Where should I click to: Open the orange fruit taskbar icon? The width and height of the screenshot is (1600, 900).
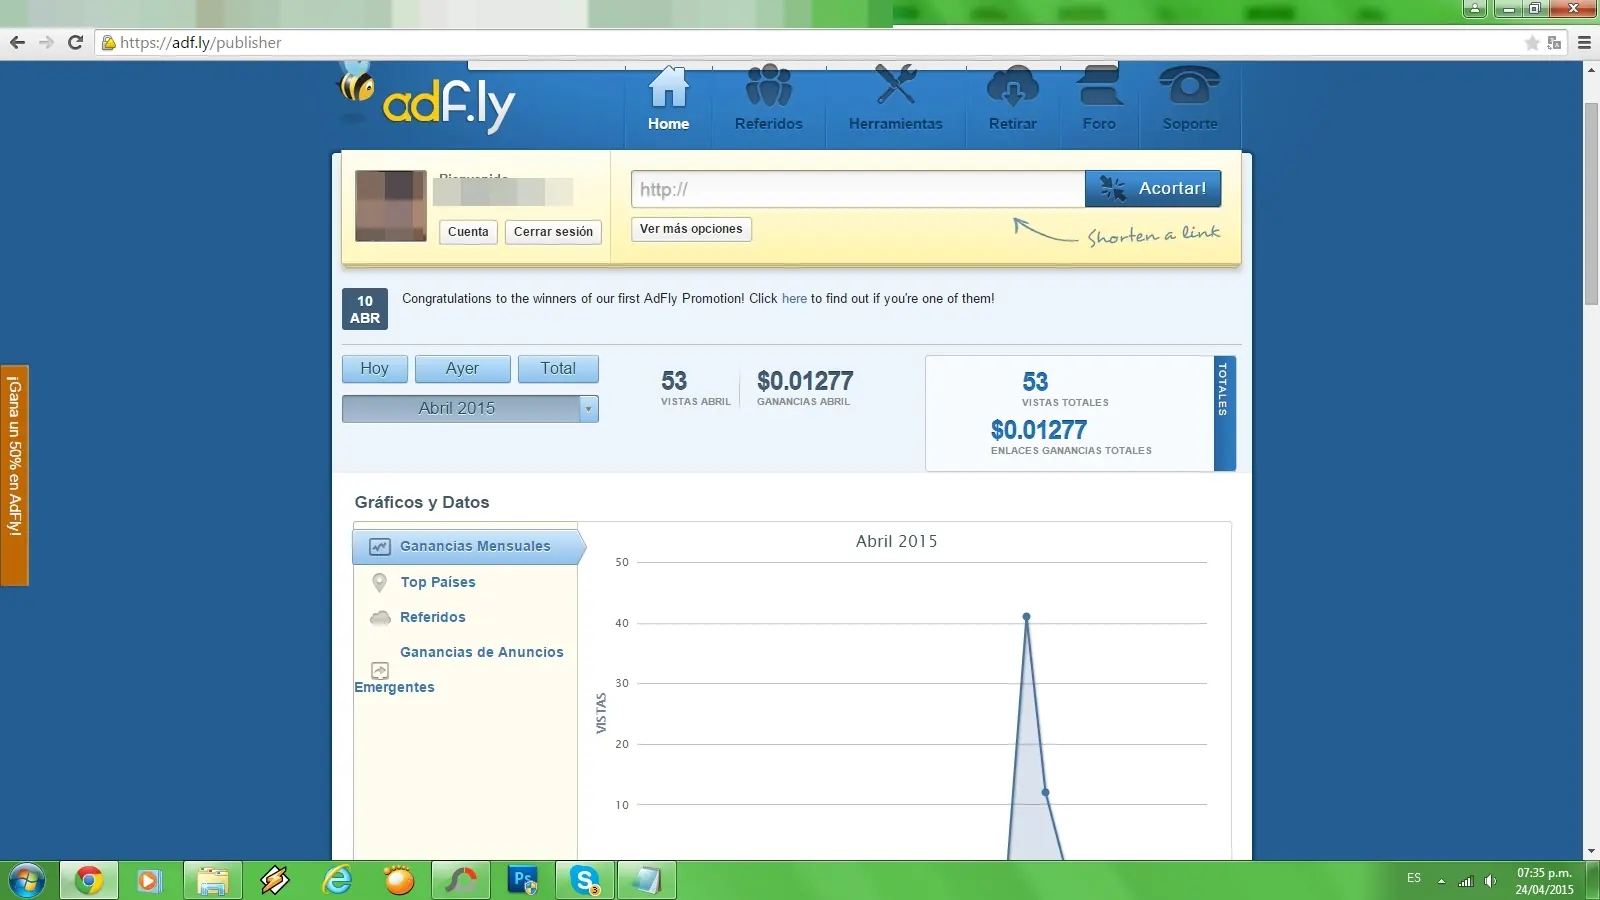399,881
